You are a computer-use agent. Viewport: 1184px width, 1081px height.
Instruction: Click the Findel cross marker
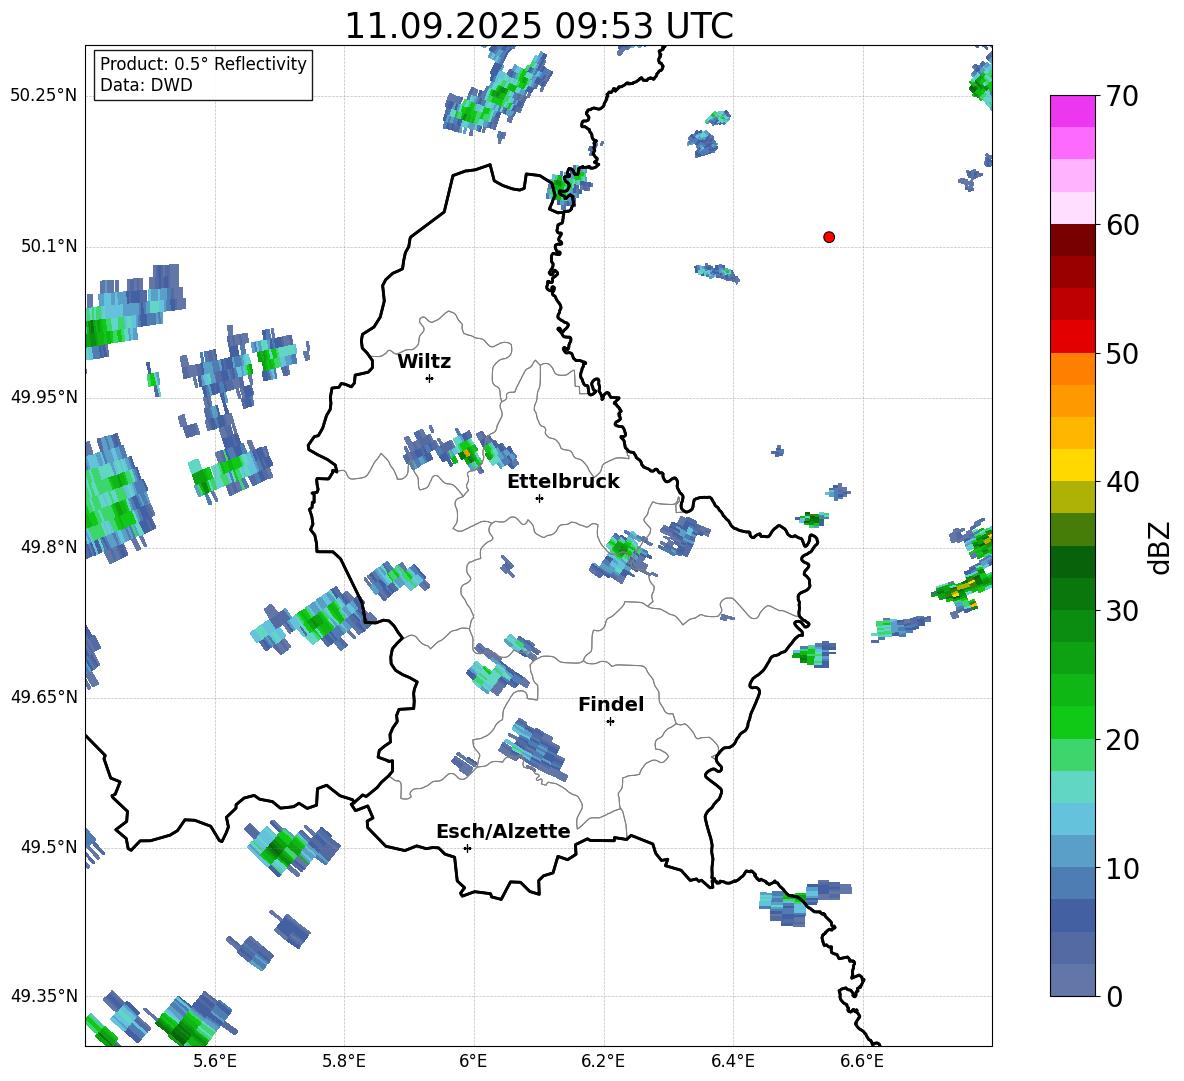pos(610,722)
